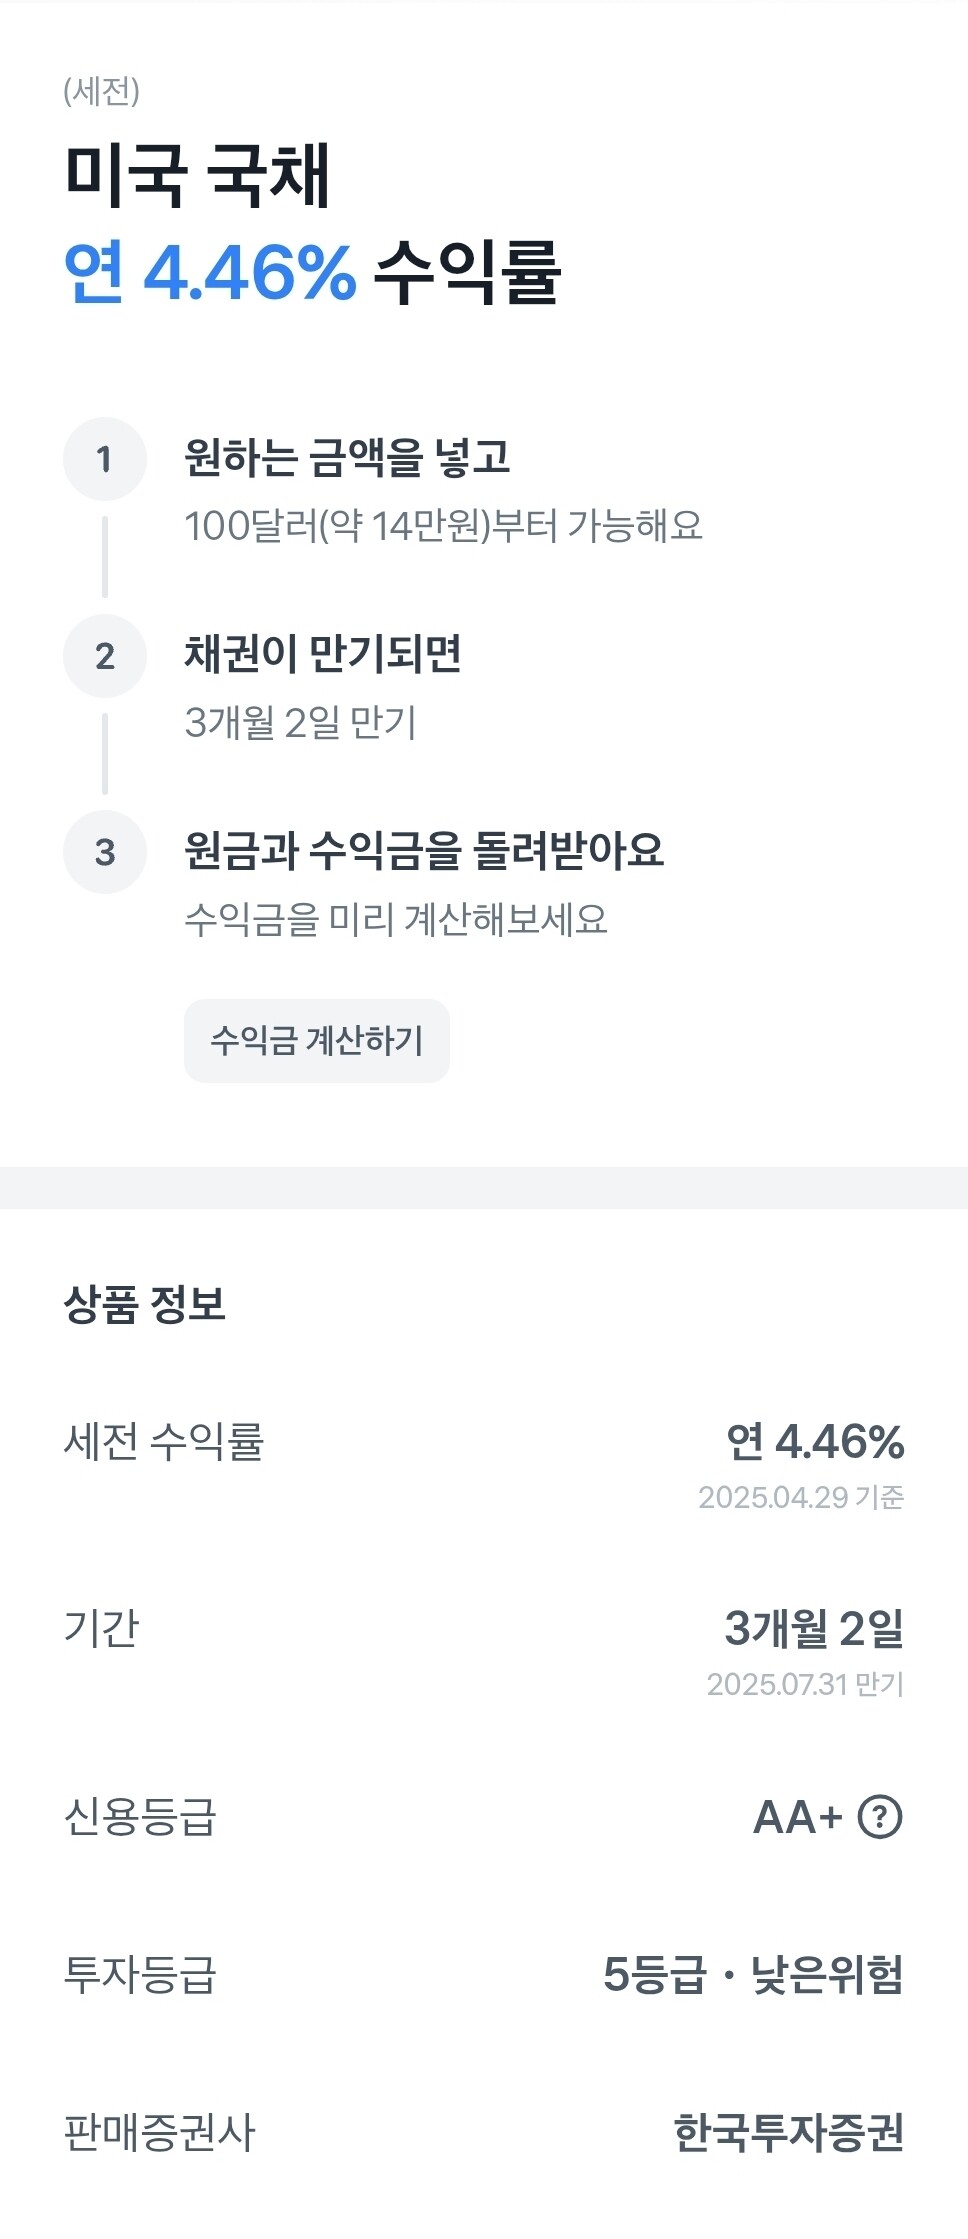
Task: Tap the 2025.07.31 만기 maturity date
Action: [805, 1684]
